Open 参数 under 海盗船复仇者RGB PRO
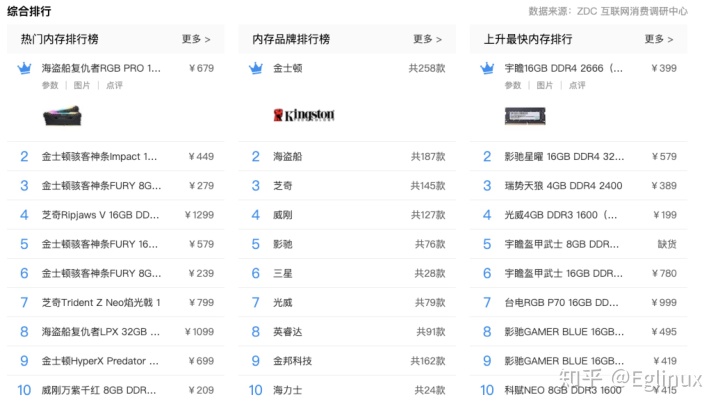This screenshot has width=720, height=411. [50, 85]
